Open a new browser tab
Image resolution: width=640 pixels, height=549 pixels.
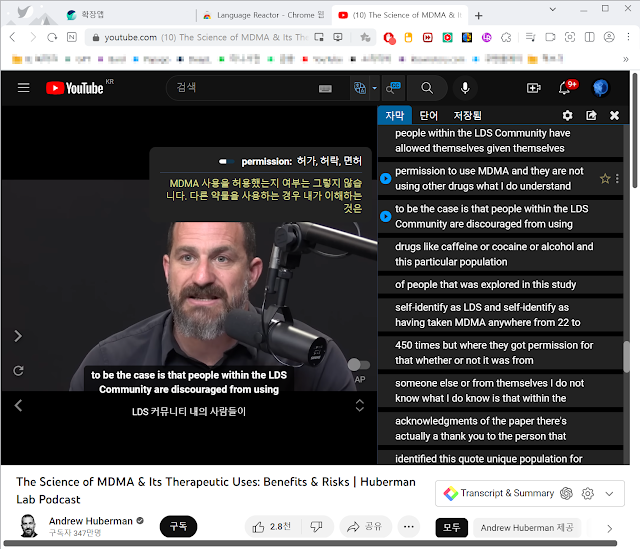coord(479,16)
